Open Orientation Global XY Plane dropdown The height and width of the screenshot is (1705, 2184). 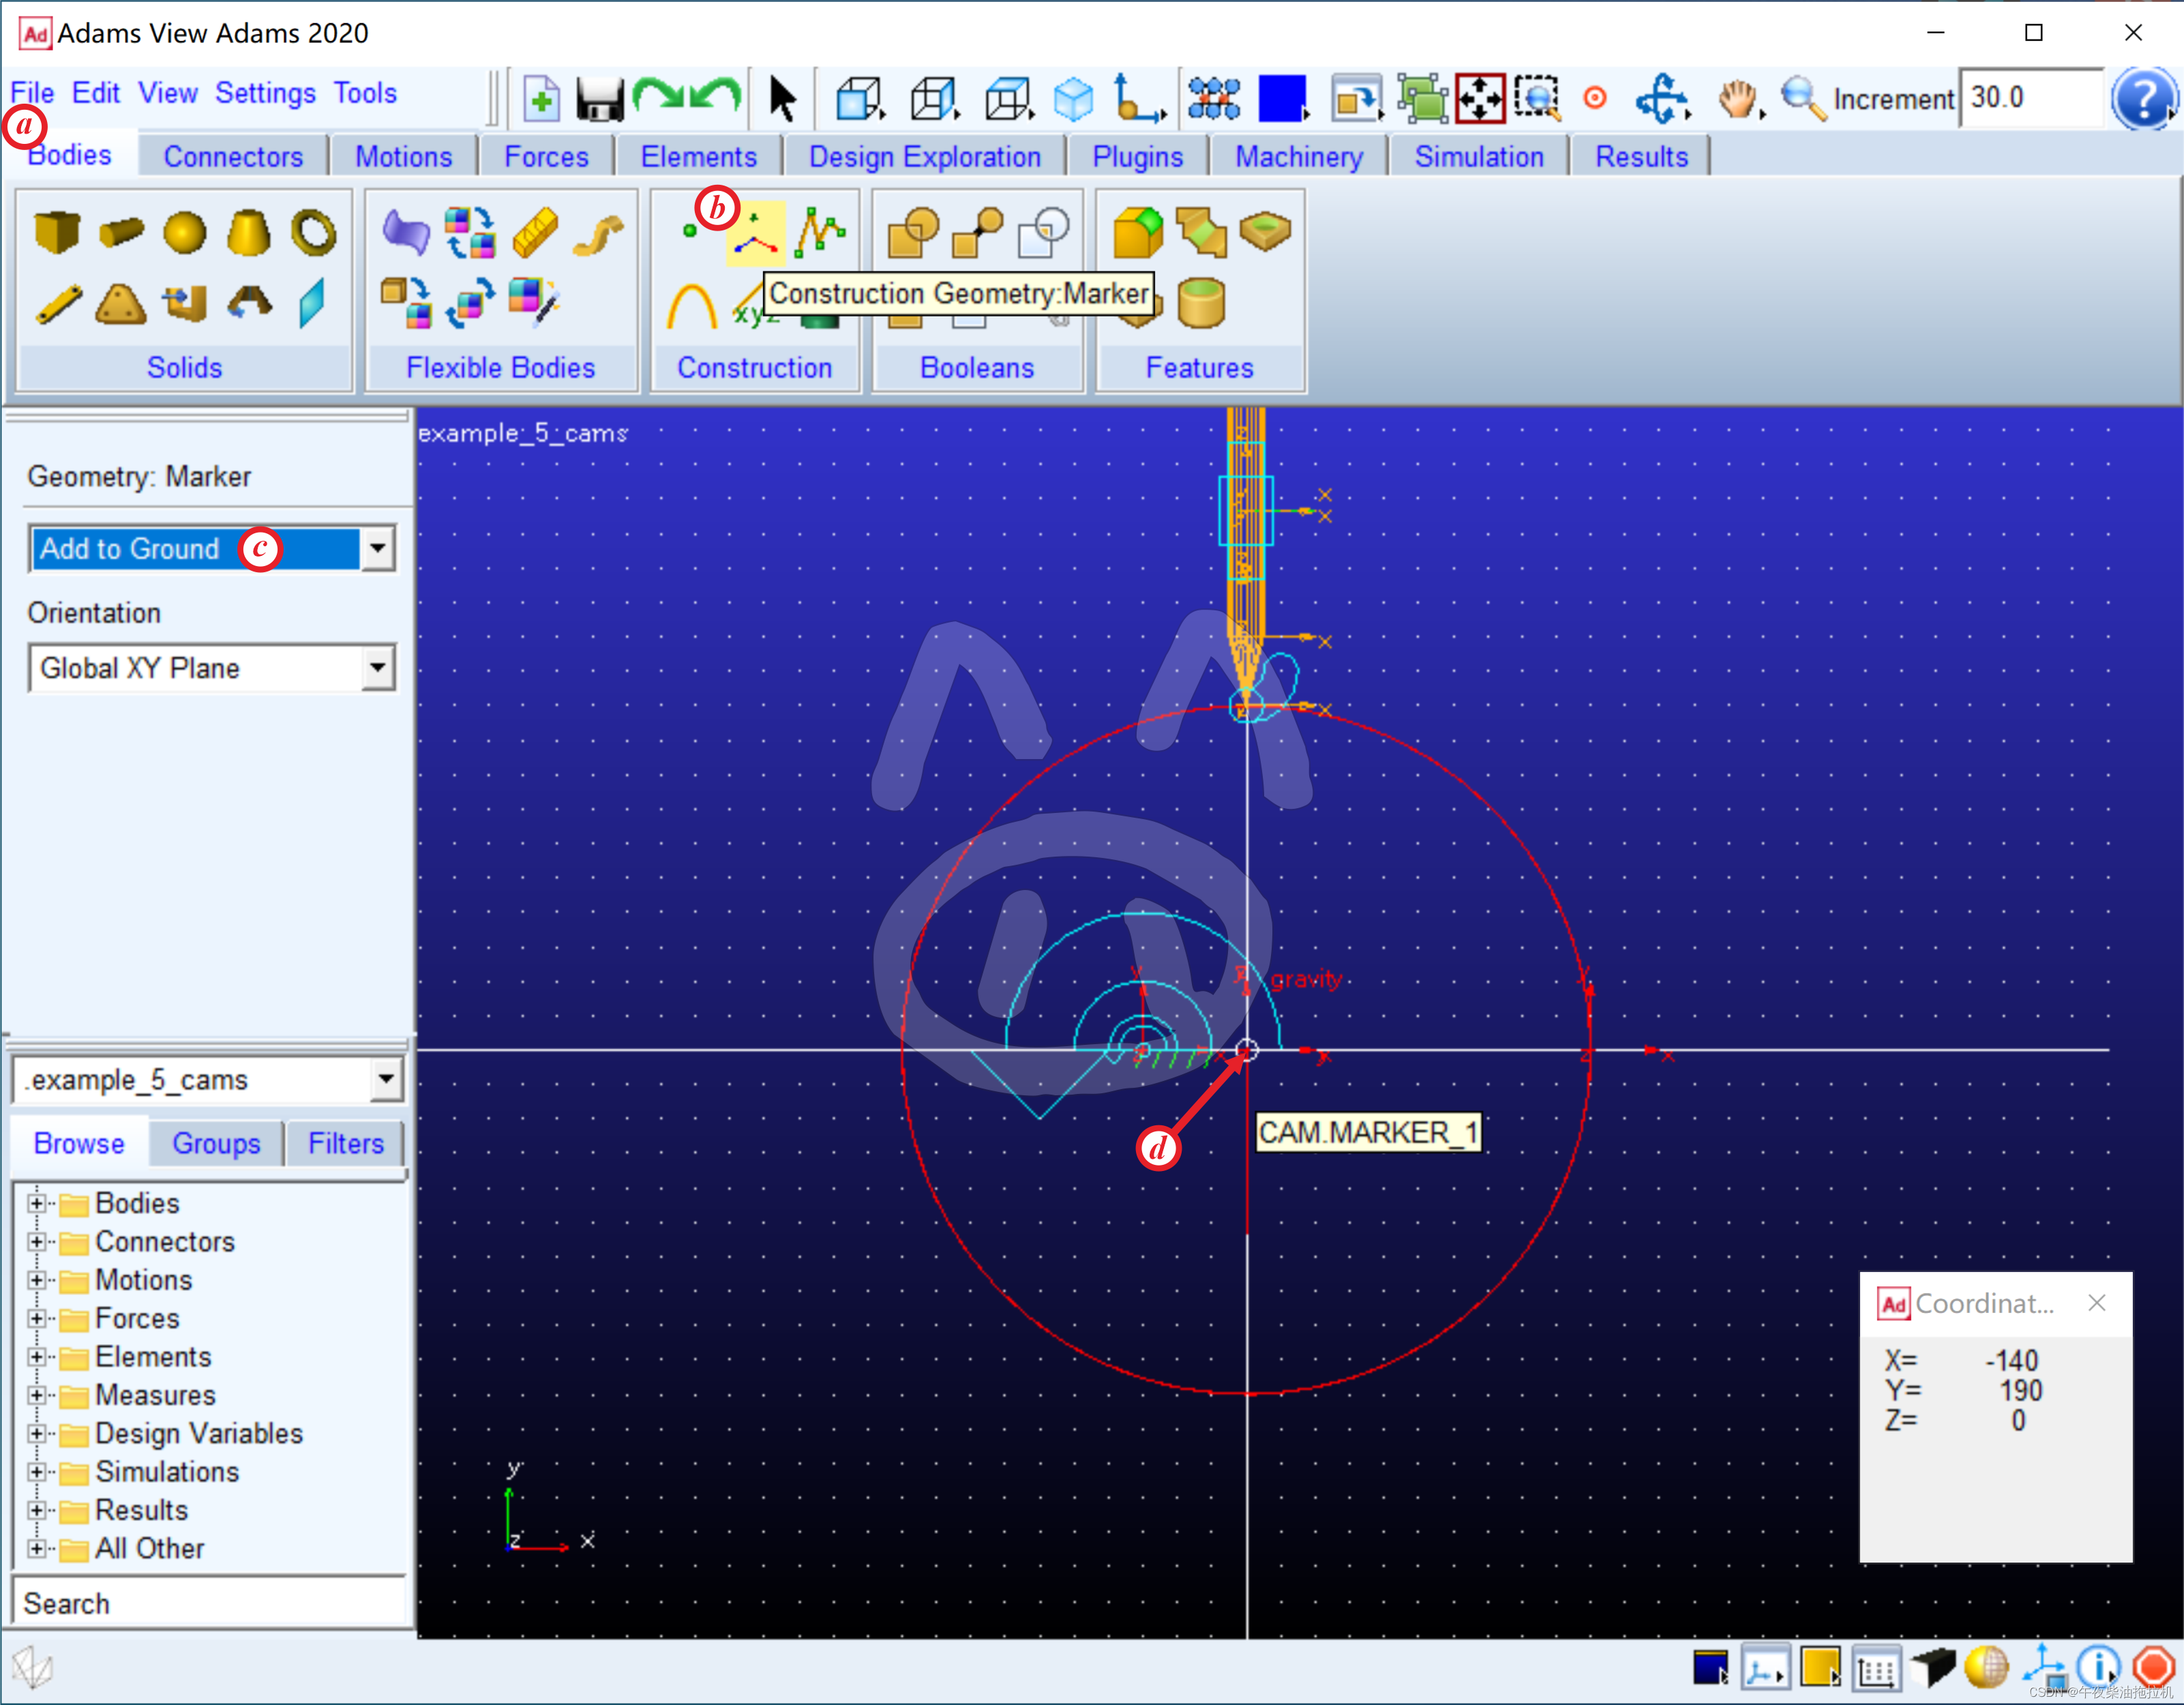pos(377,667)
